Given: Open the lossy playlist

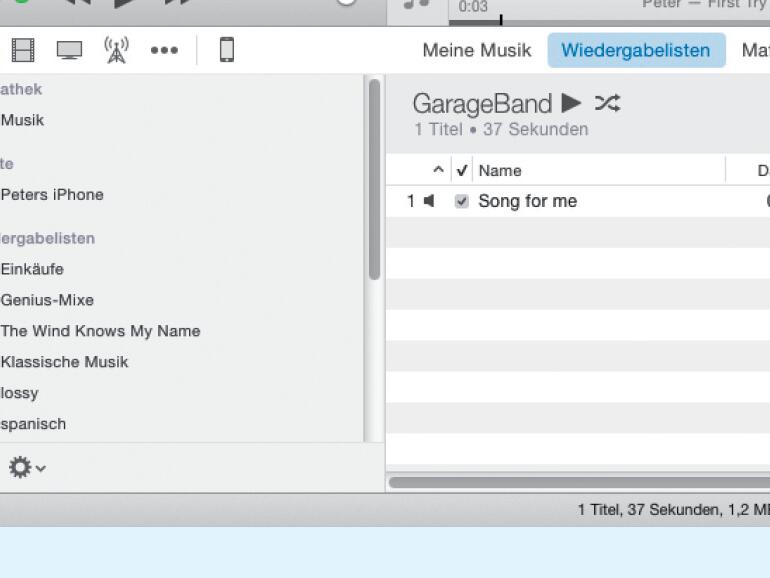Looking at the screenshot, I should click(x=20, y=393).
